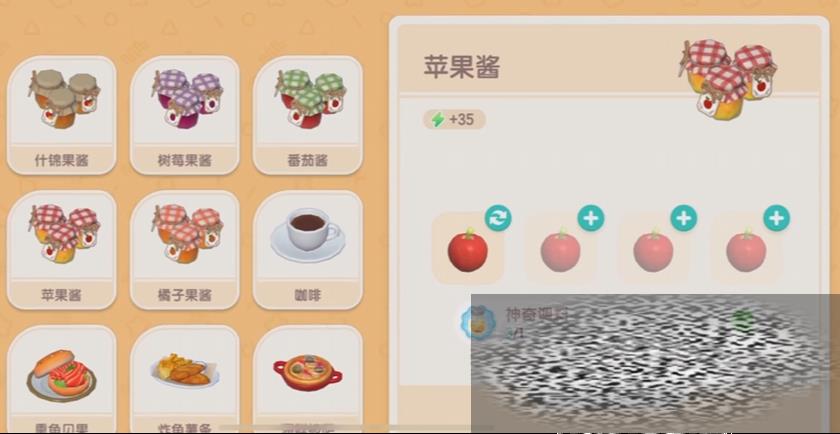840x434 pixels.
Task: Click the filled red apple ingredient
Action: click(x=468, y=250)
